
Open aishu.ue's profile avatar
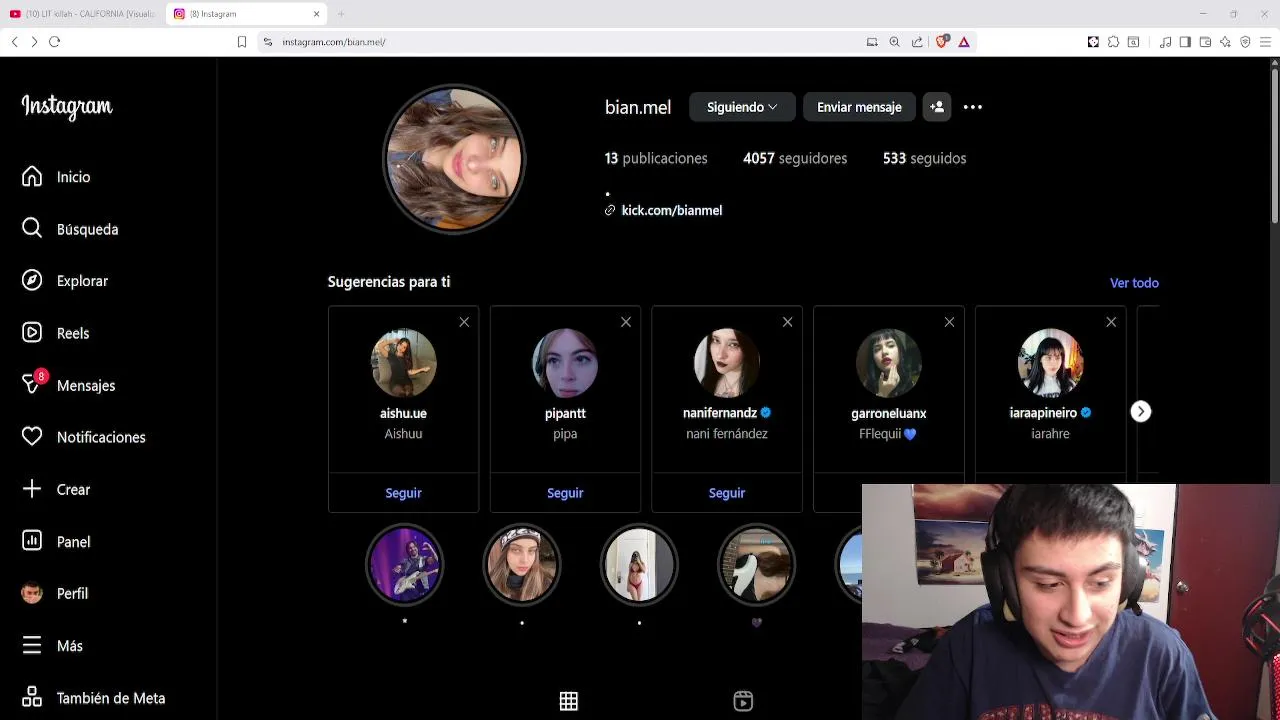(x=404, y=362)
